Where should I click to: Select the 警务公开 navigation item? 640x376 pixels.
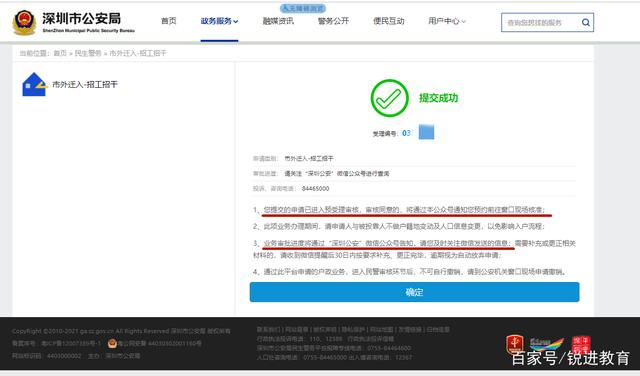click(x=333, y=21)
